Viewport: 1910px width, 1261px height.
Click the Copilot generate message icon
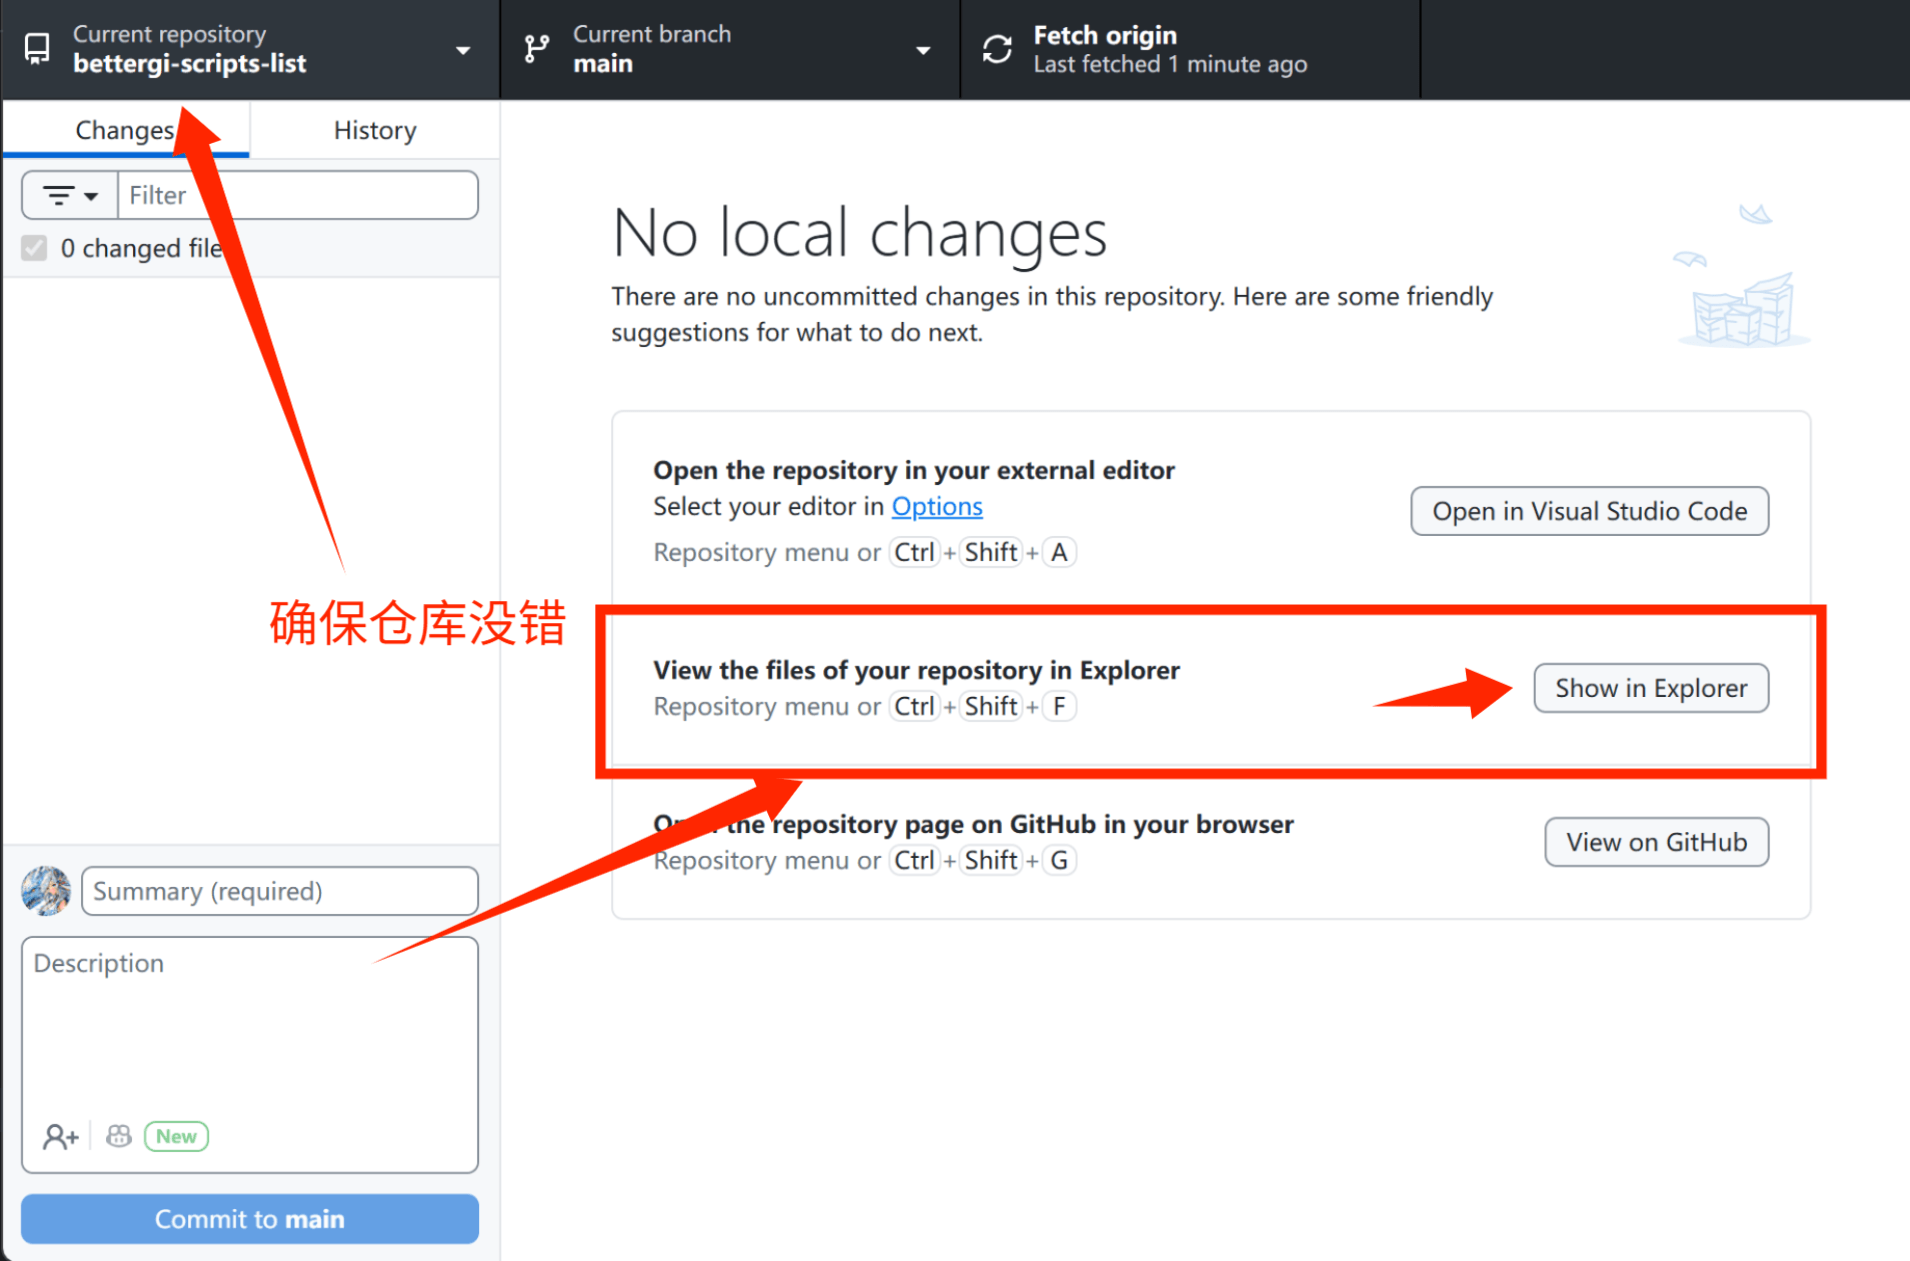pos(119,1136)
